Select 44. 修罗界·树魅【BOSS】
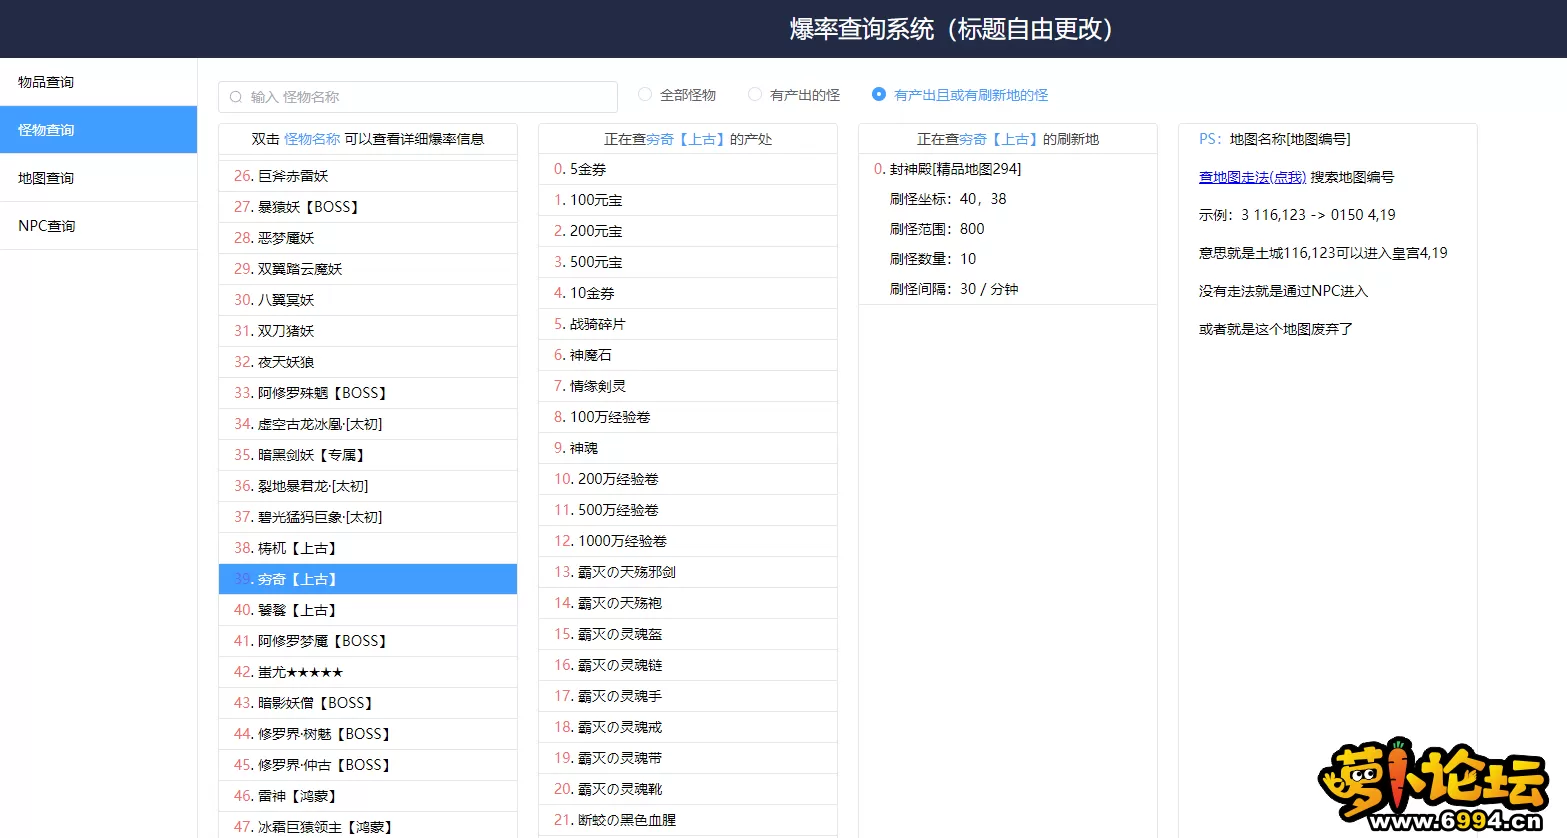 tap(368, 734)
